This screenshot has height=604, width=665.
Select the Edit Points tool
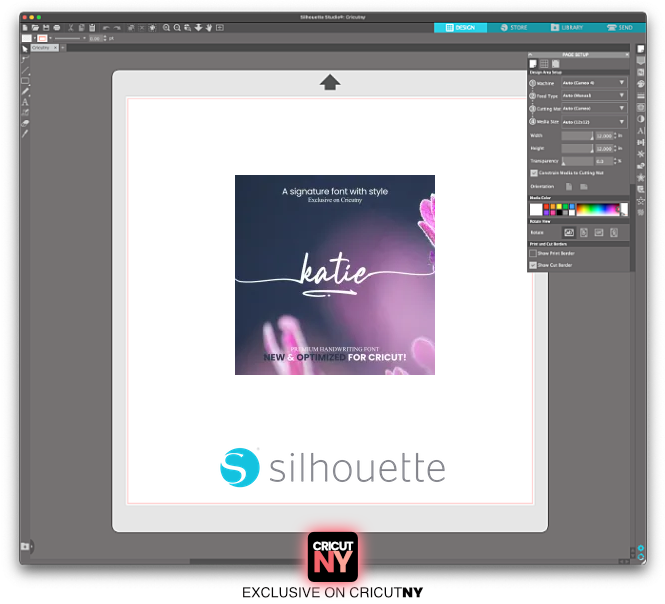pyautogui.click(x=25, y=59)
